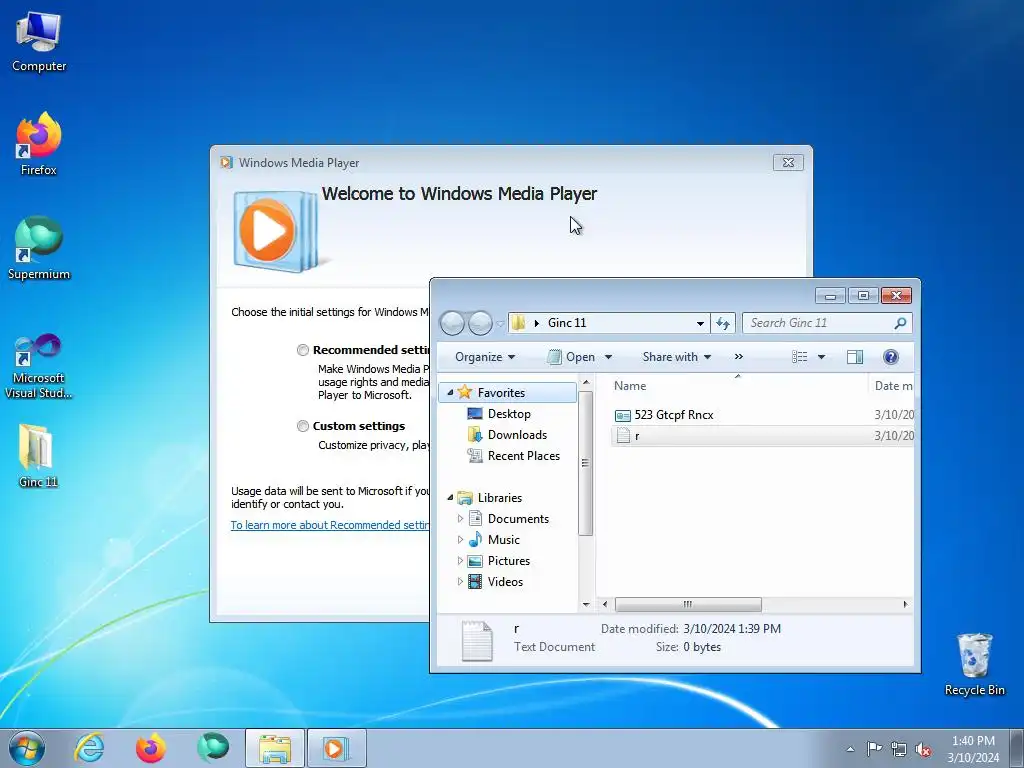Toggle the preview pane icon

point(855,357)
